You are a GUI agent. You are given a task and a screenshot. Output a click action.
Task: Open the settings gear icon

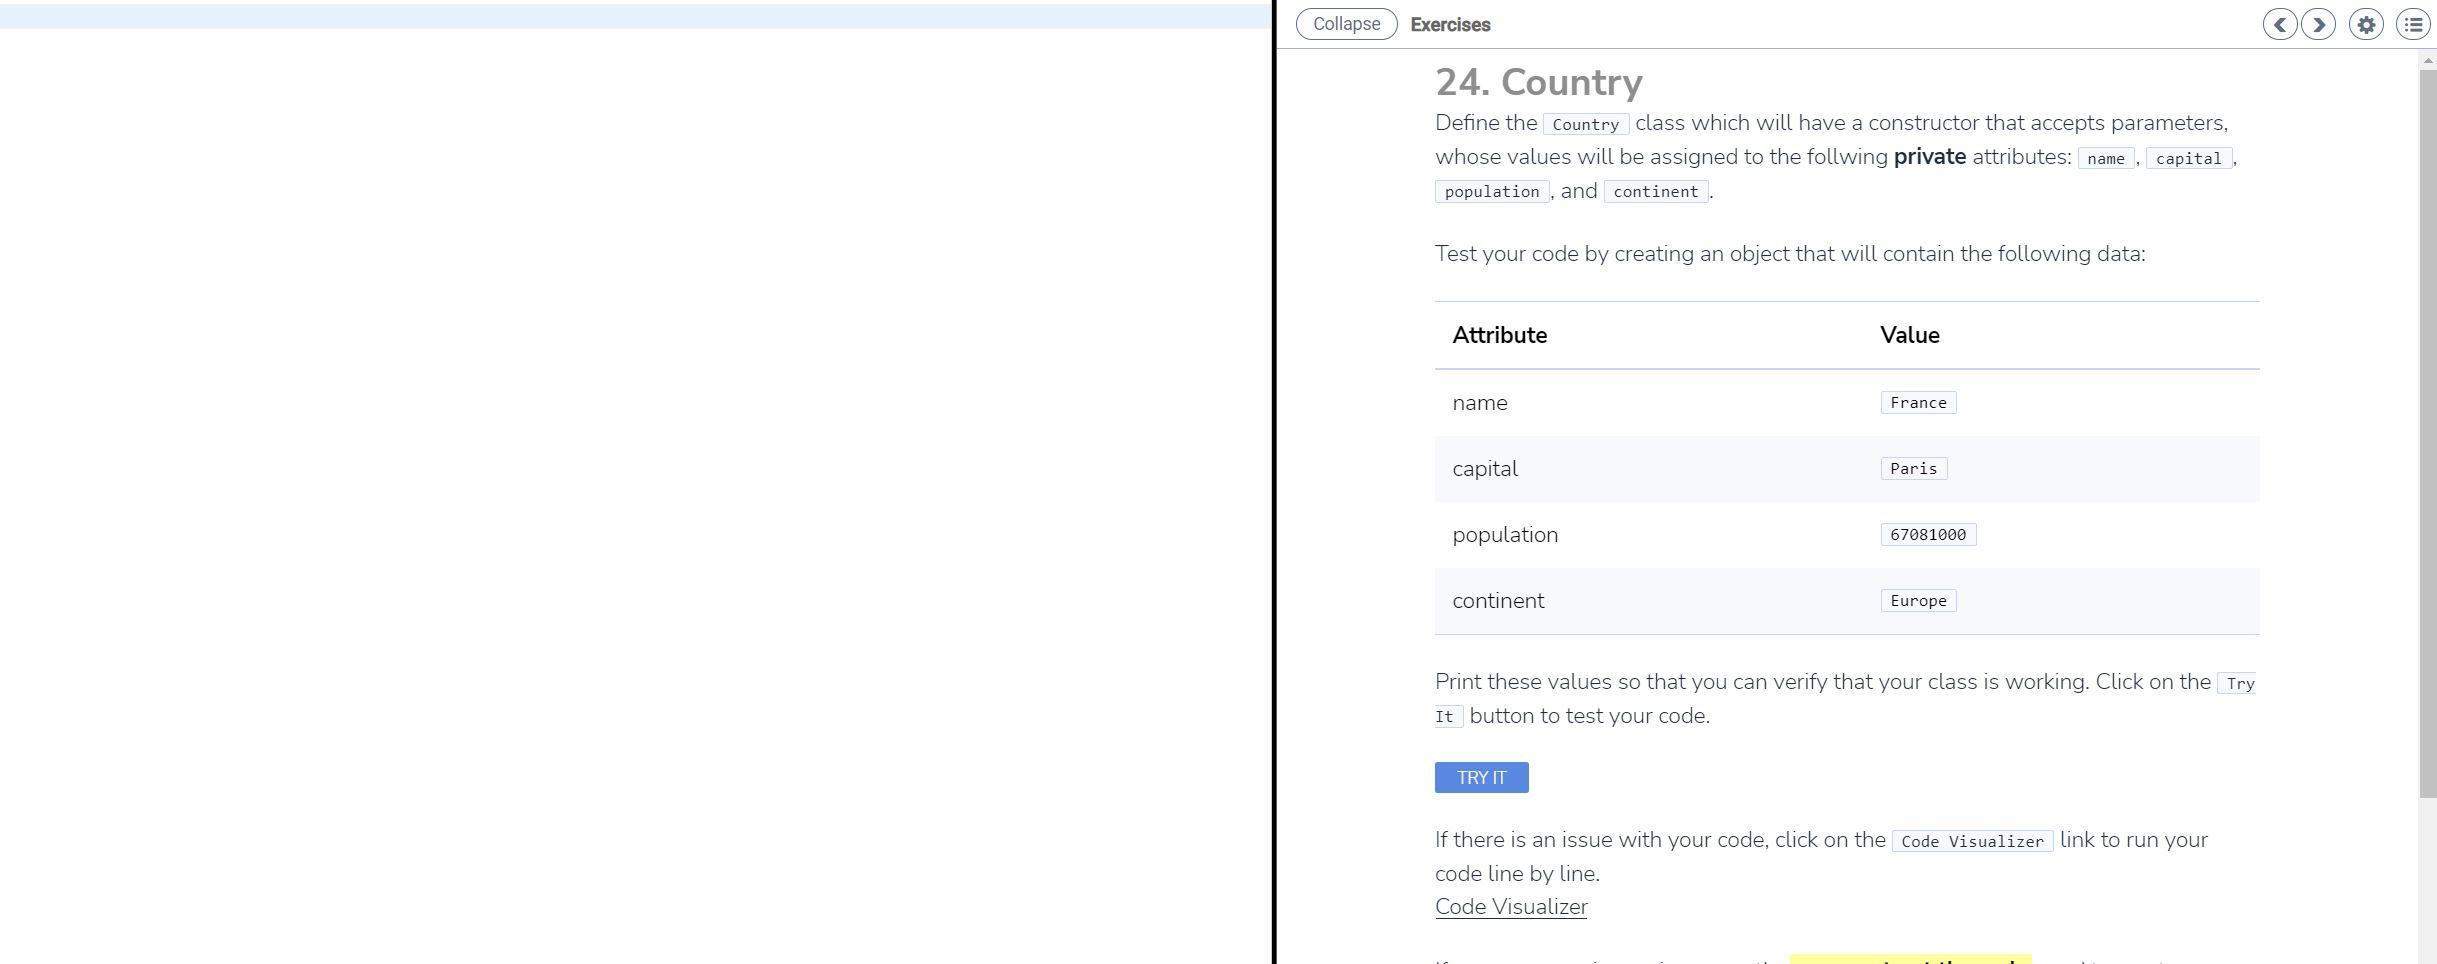tap(2366, 24)
